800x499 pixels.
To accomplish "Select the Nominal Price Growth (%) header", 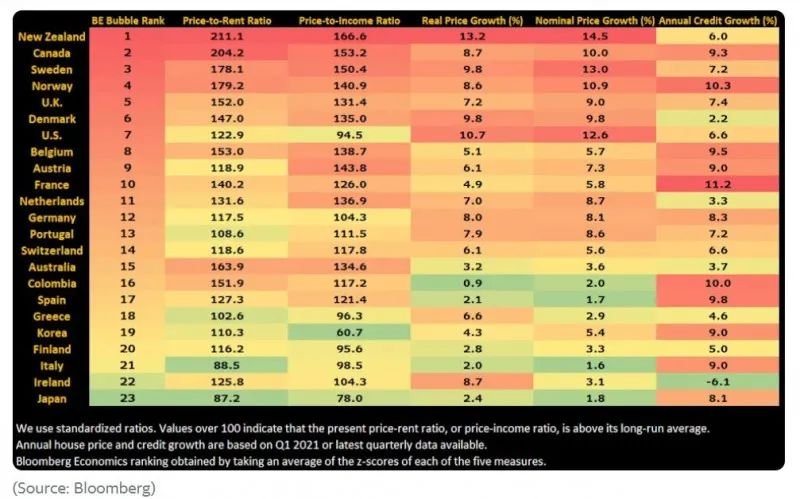I will click(595, 21).
